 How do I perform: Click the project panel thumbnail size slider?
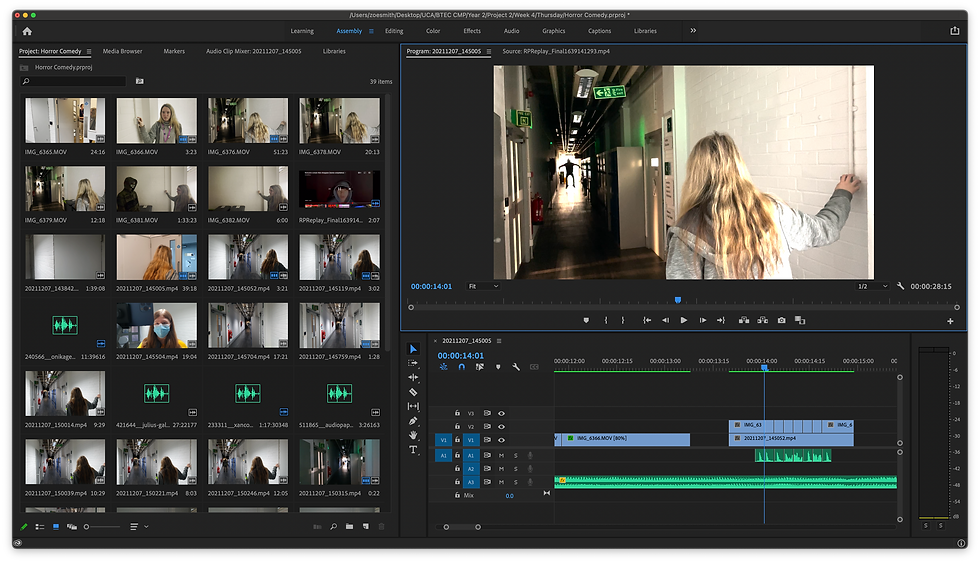coord(87,526)
